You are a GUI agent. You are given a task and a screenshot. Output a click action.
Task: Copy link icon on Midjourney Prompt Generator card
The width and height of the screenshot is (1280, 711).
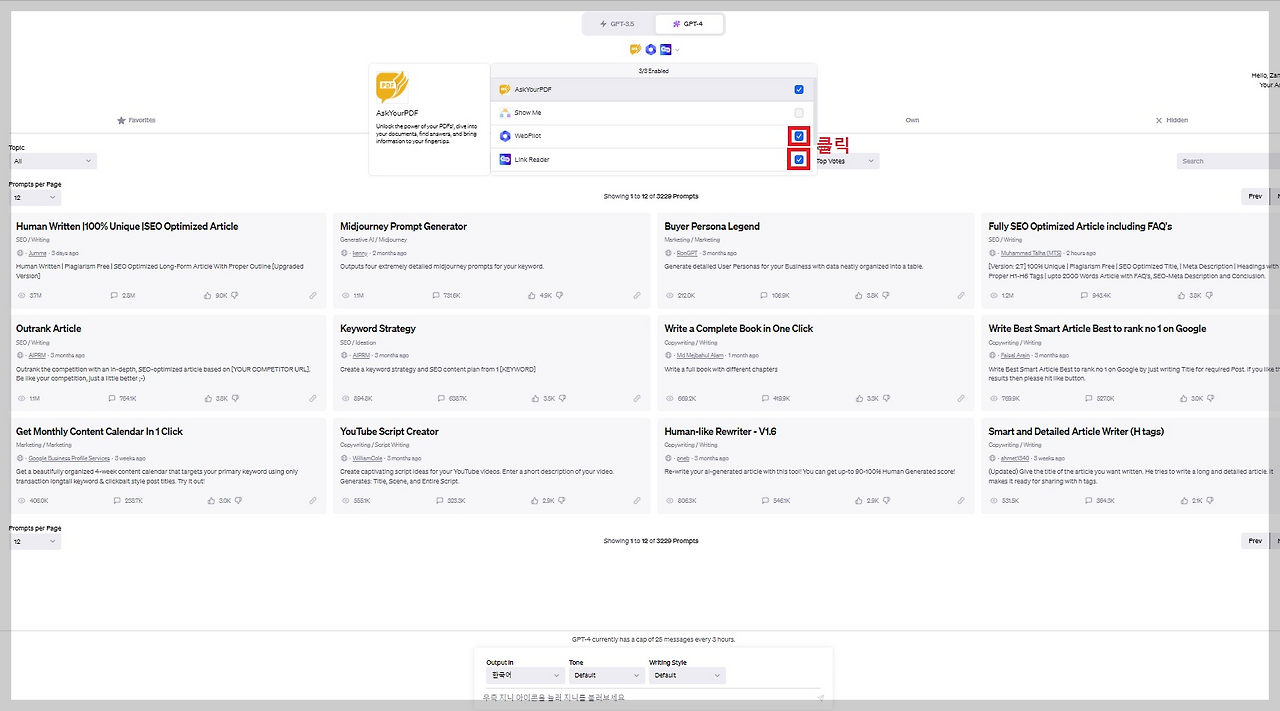coord(637,296)
